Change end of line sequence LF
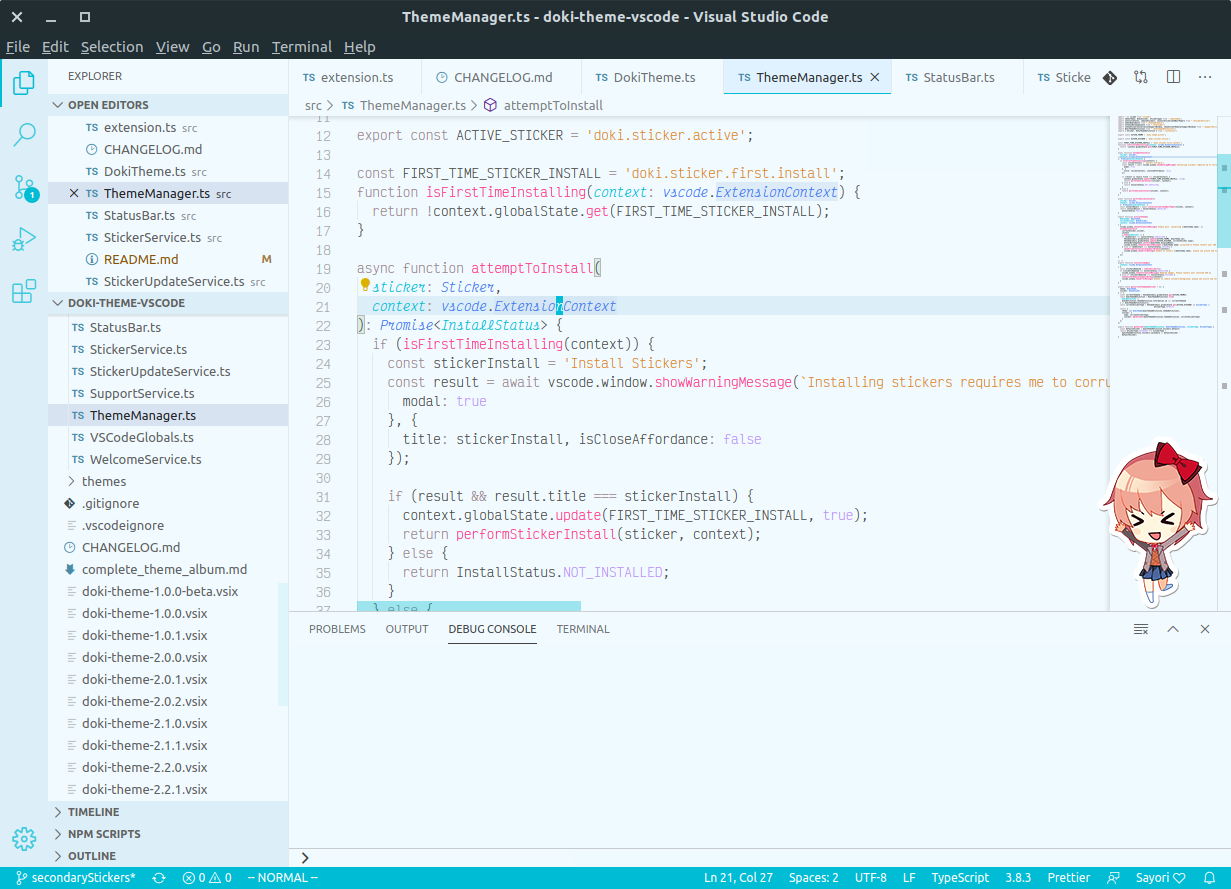The width and height of the screenshot is (1231, 889). (x=909, y=878)
